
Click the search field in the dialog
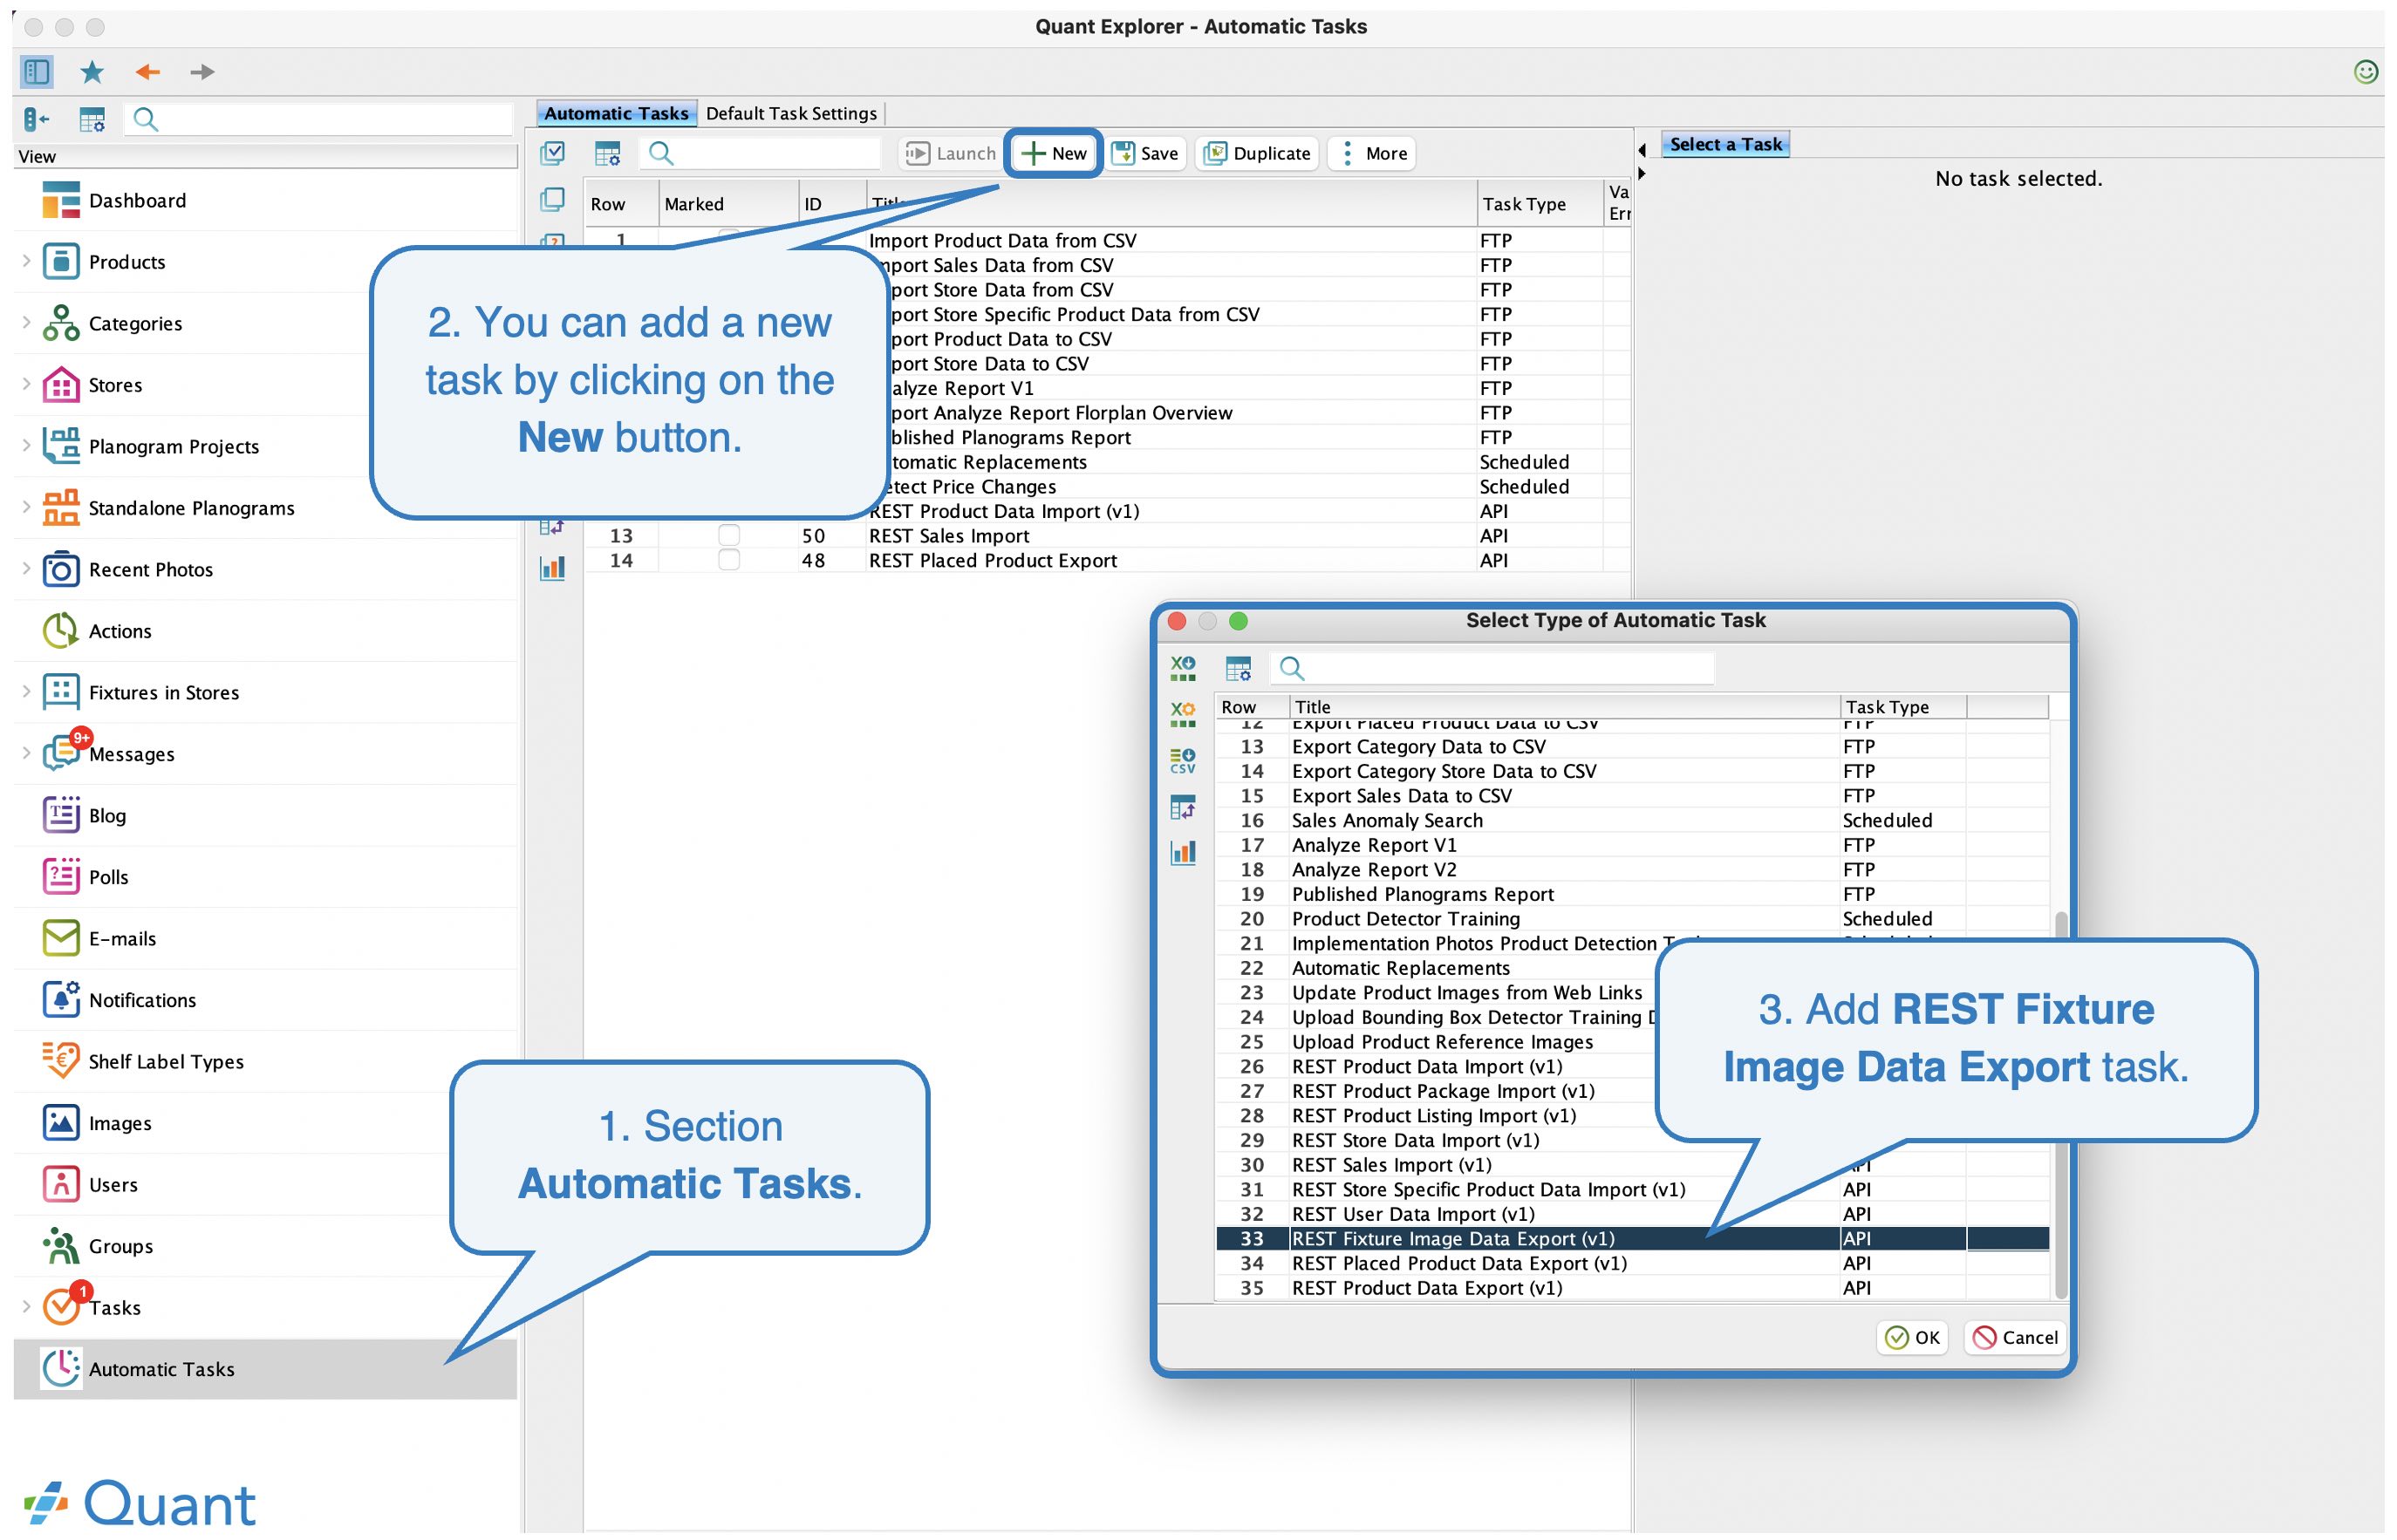(x=1492, y=668)
